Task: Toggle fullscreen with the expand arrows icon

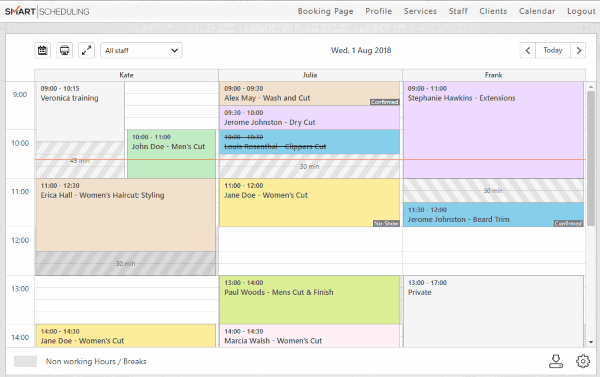Action: (x=86, y=50)
